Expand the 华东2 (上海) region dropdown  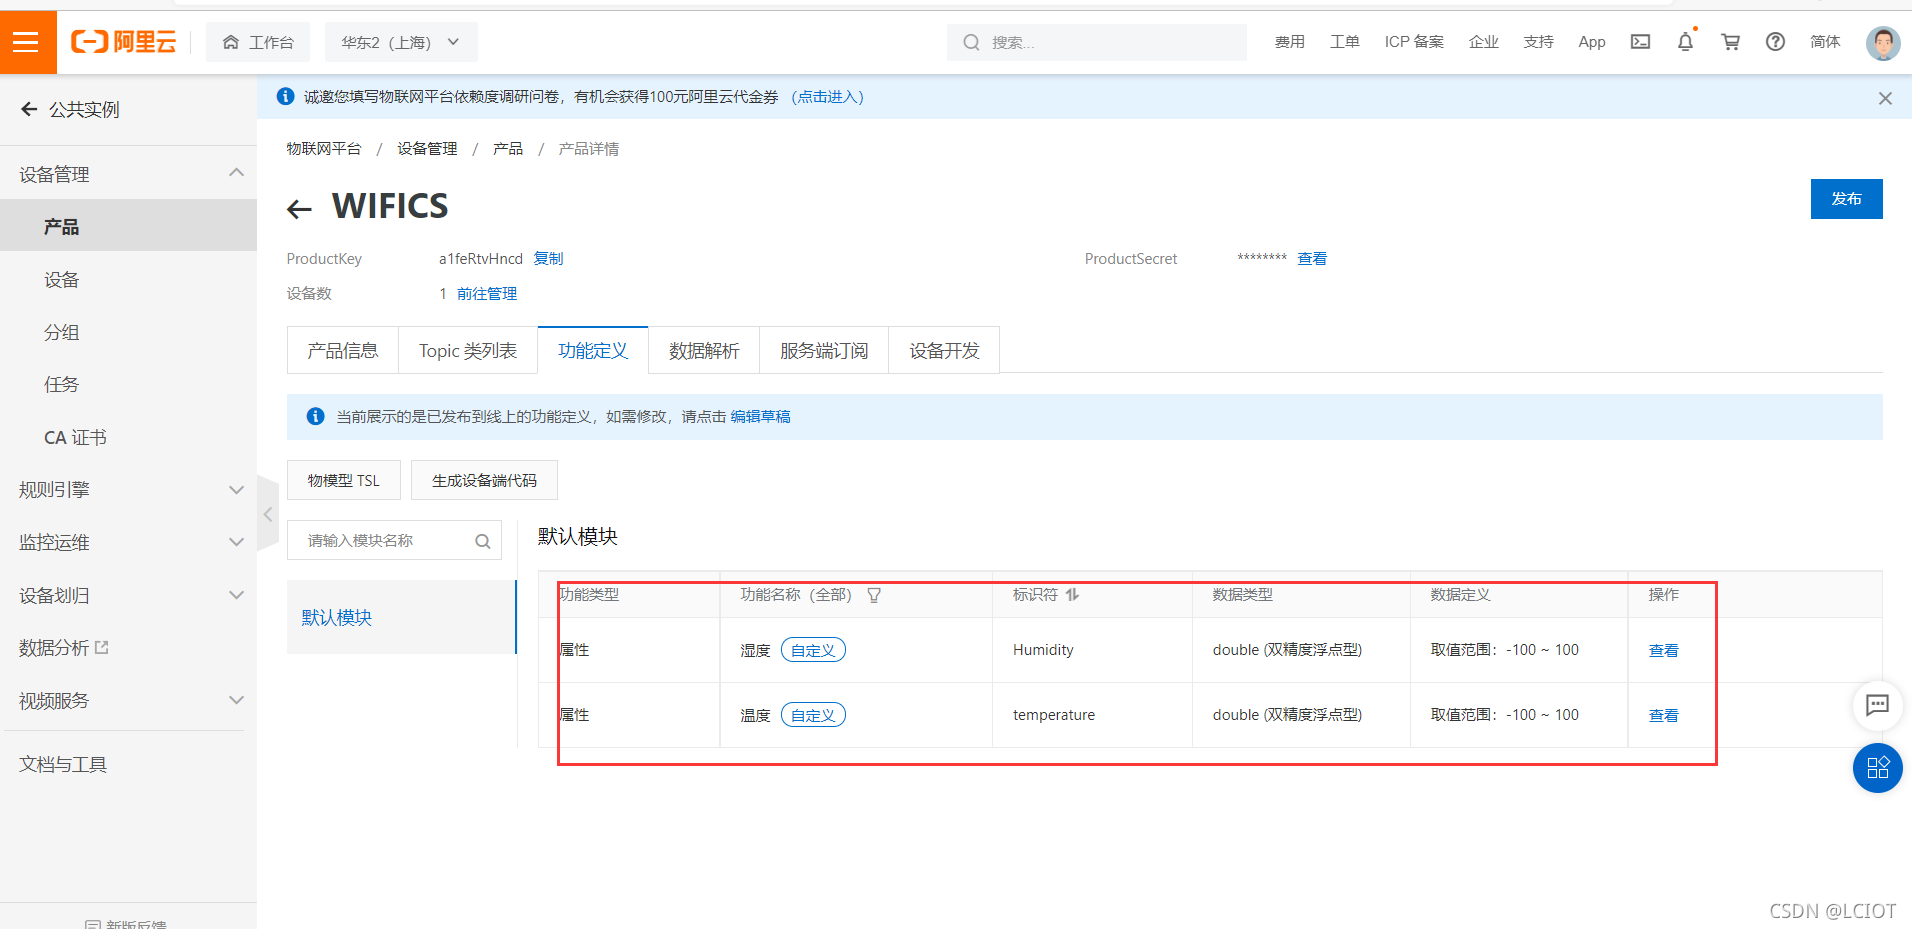click(x=401, y=42)
